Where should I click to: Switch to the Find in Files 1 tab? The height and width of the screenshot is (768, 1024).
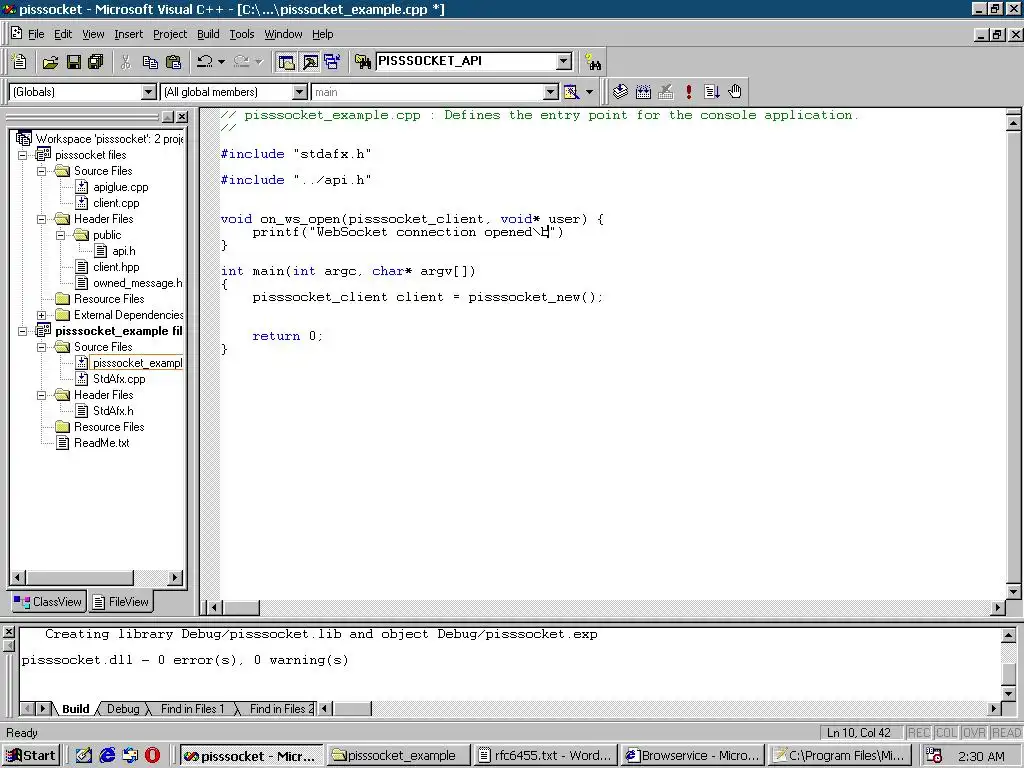click(x=192, y=709)
